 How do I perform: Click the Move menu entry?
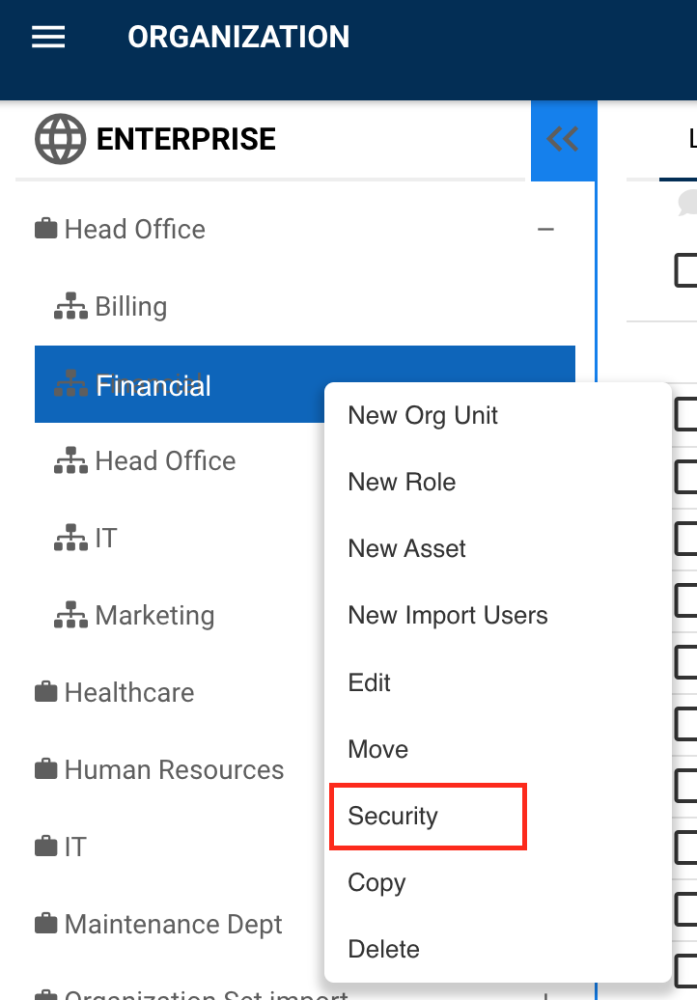[x=378, y=749]
